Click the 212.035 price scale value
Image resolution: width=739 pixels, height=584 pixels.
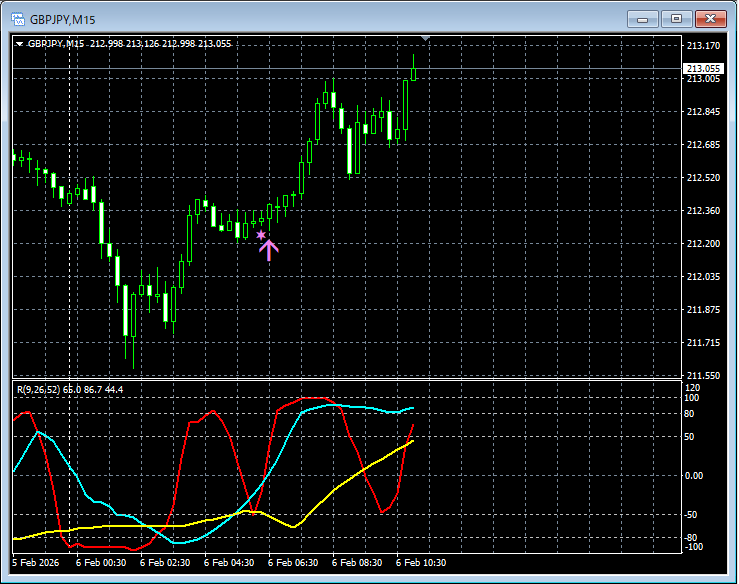(703, 277)
